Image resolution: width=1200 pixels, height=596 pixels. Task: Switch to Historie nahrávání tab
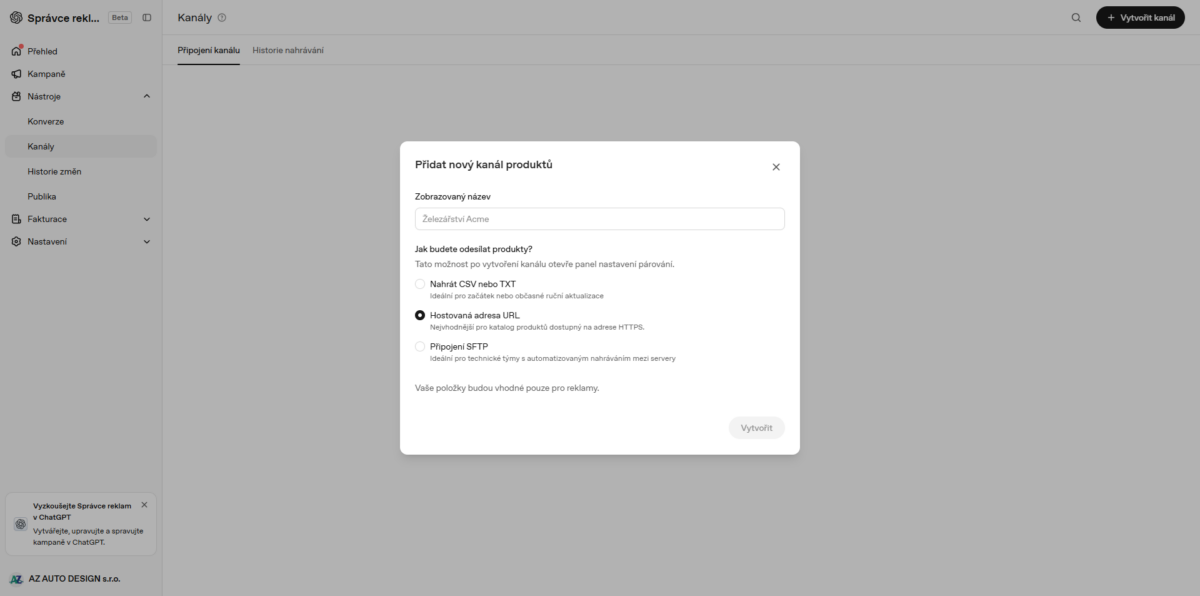288,50
